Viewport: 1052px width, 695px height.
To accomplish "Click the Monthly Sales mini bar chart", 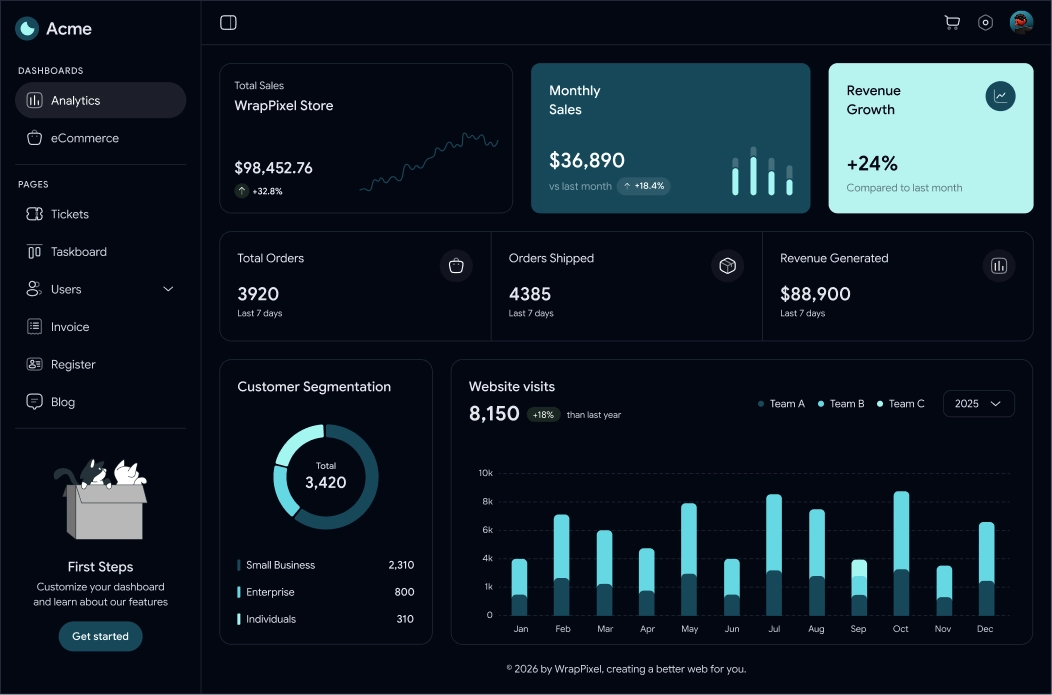I will coord(762,171).
